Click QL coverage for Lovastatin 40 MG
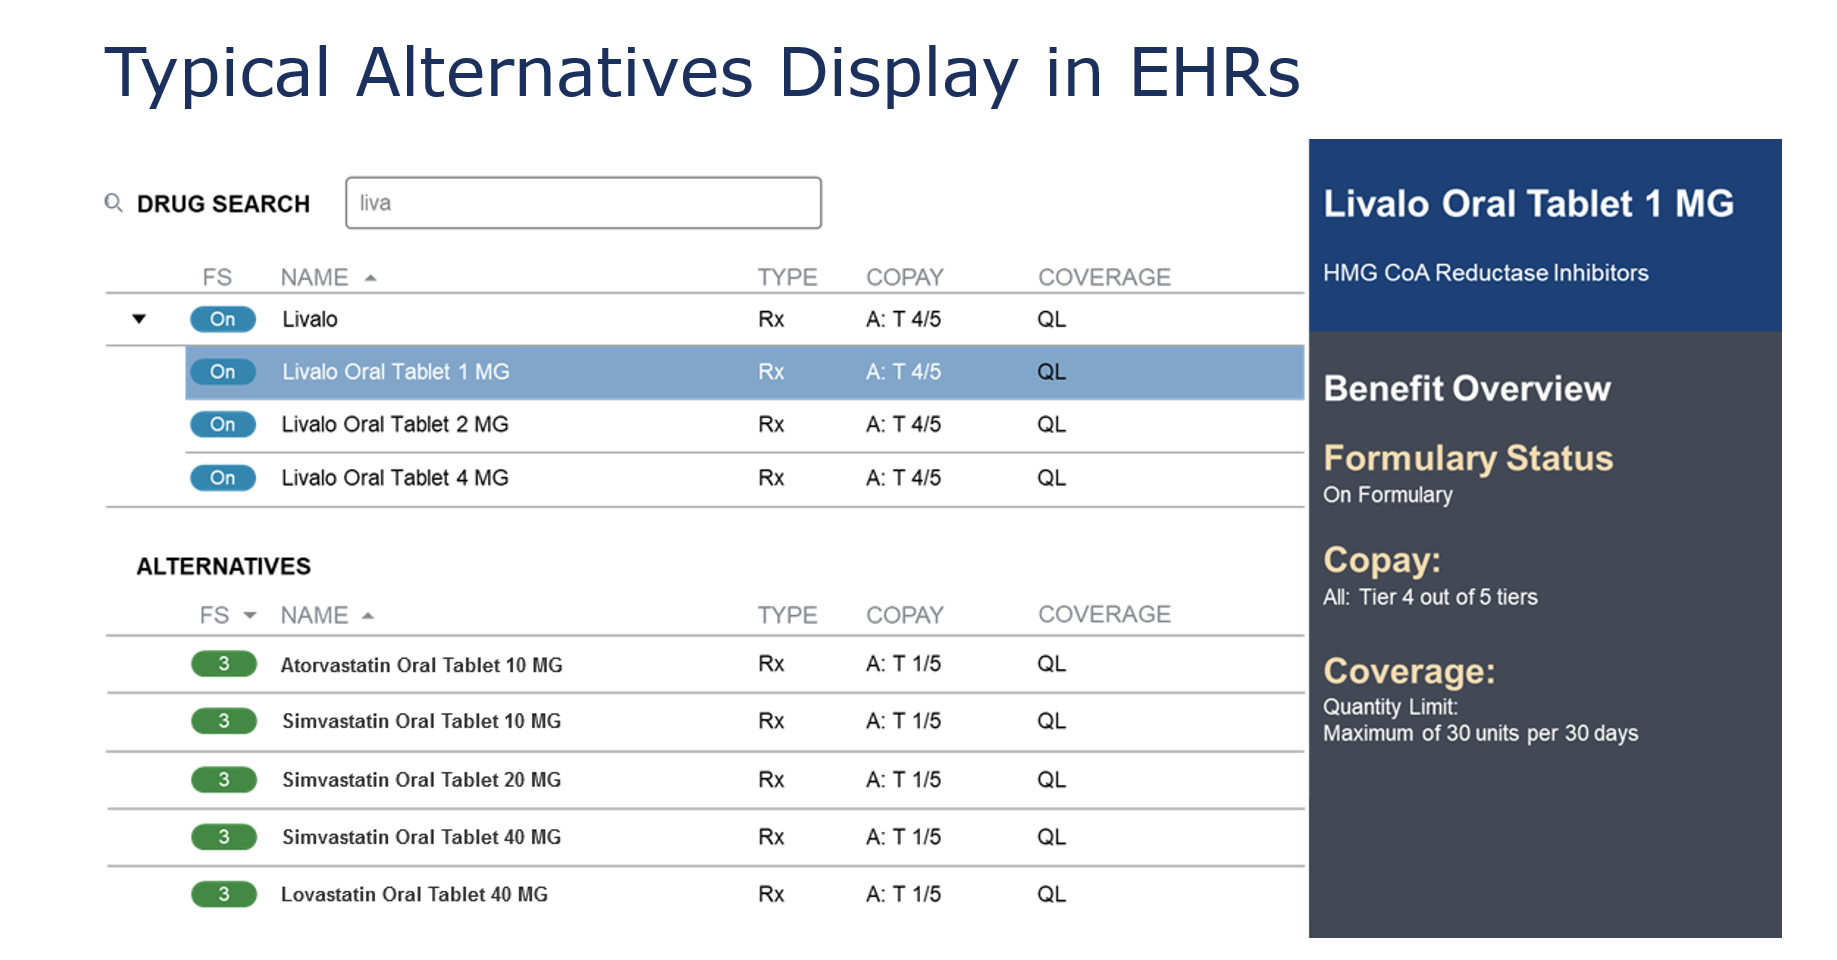 pos(1051,894)
